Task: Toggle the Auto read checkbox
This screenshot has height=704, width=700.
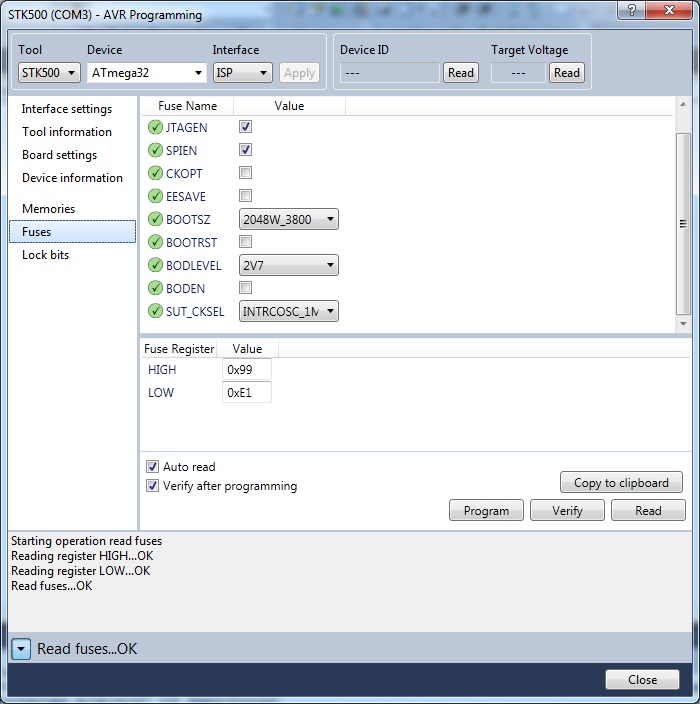Action: [x=152, y=466]
